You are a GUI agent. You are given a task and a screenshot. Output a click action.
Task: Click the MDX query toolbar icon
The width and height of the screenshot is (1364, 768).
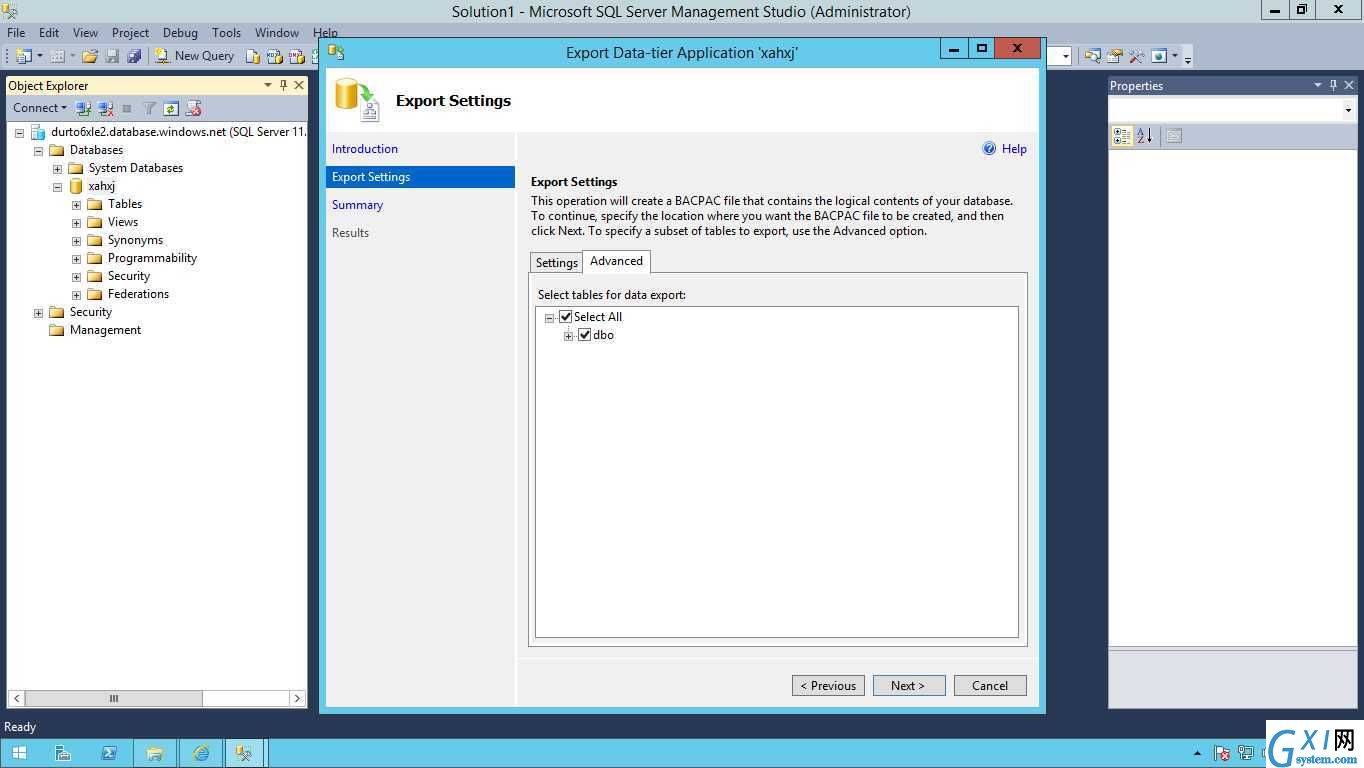tap(275, 56)
